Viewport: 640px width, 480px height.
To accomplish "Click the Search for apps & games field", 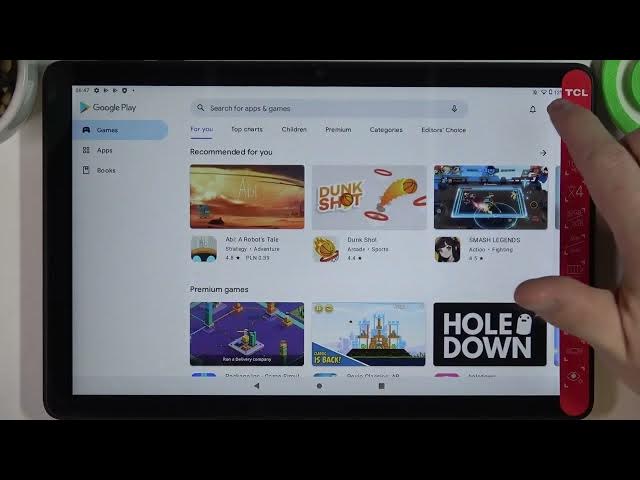I will (x=329, y=109).
